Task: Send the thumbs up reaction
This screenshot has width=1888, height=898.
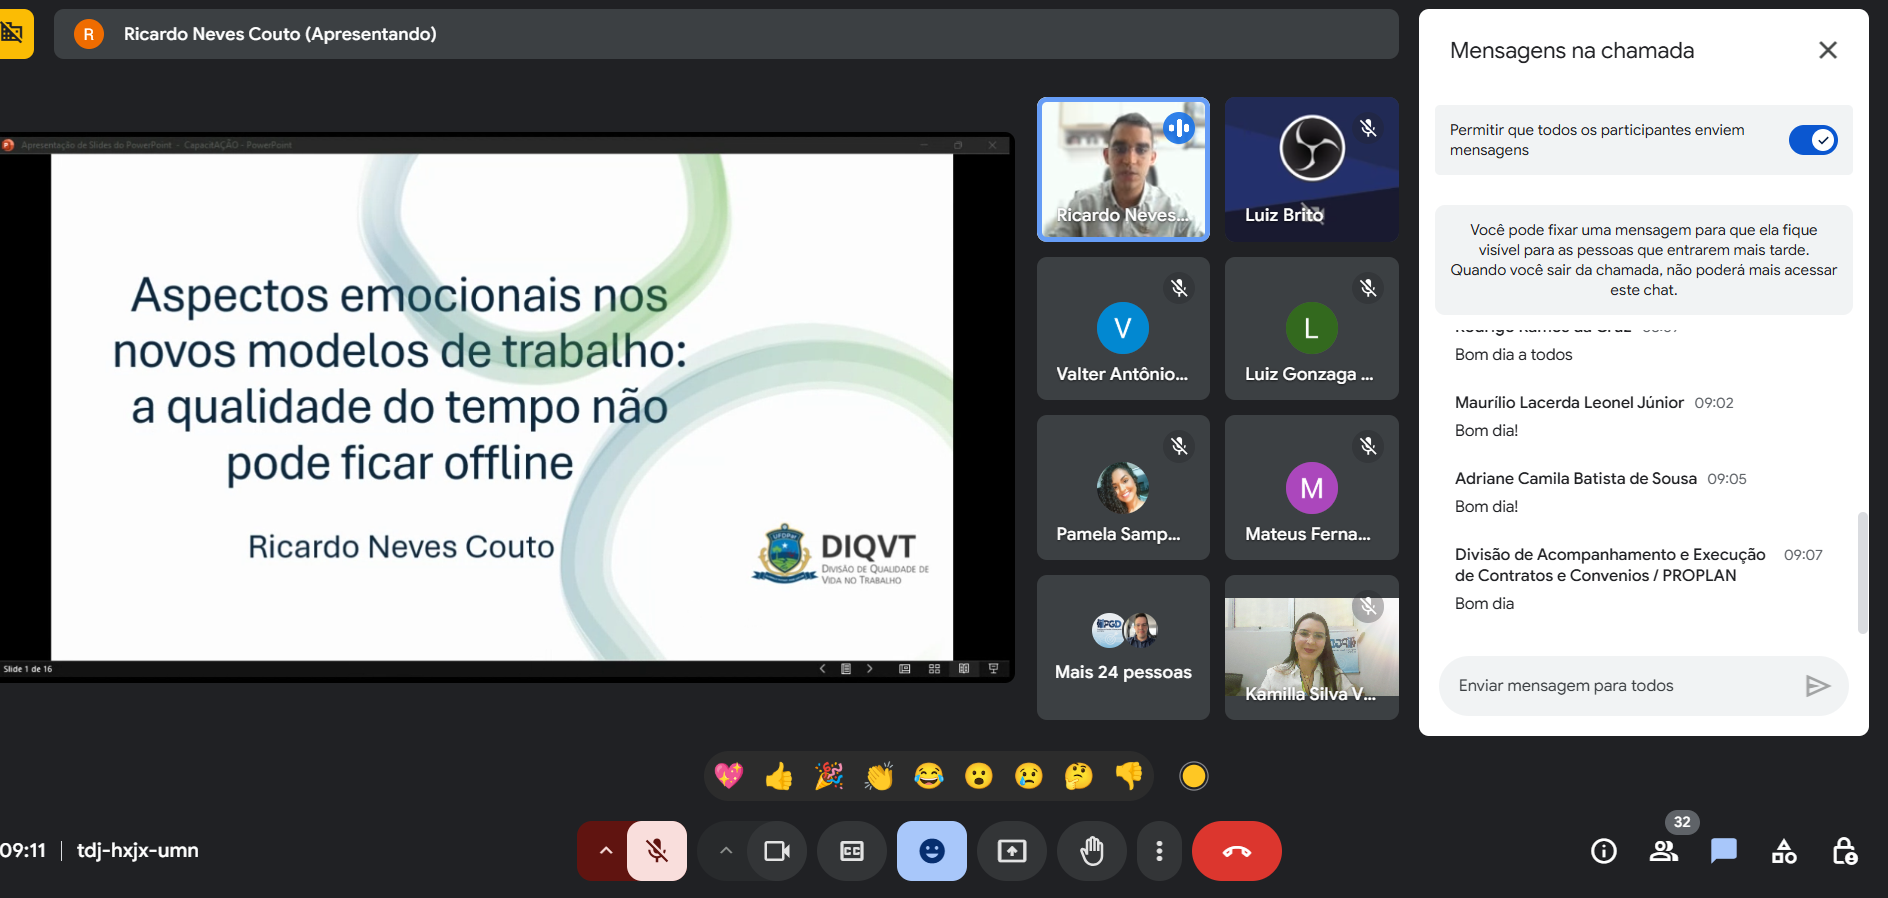Action: (x=779, y=776)
